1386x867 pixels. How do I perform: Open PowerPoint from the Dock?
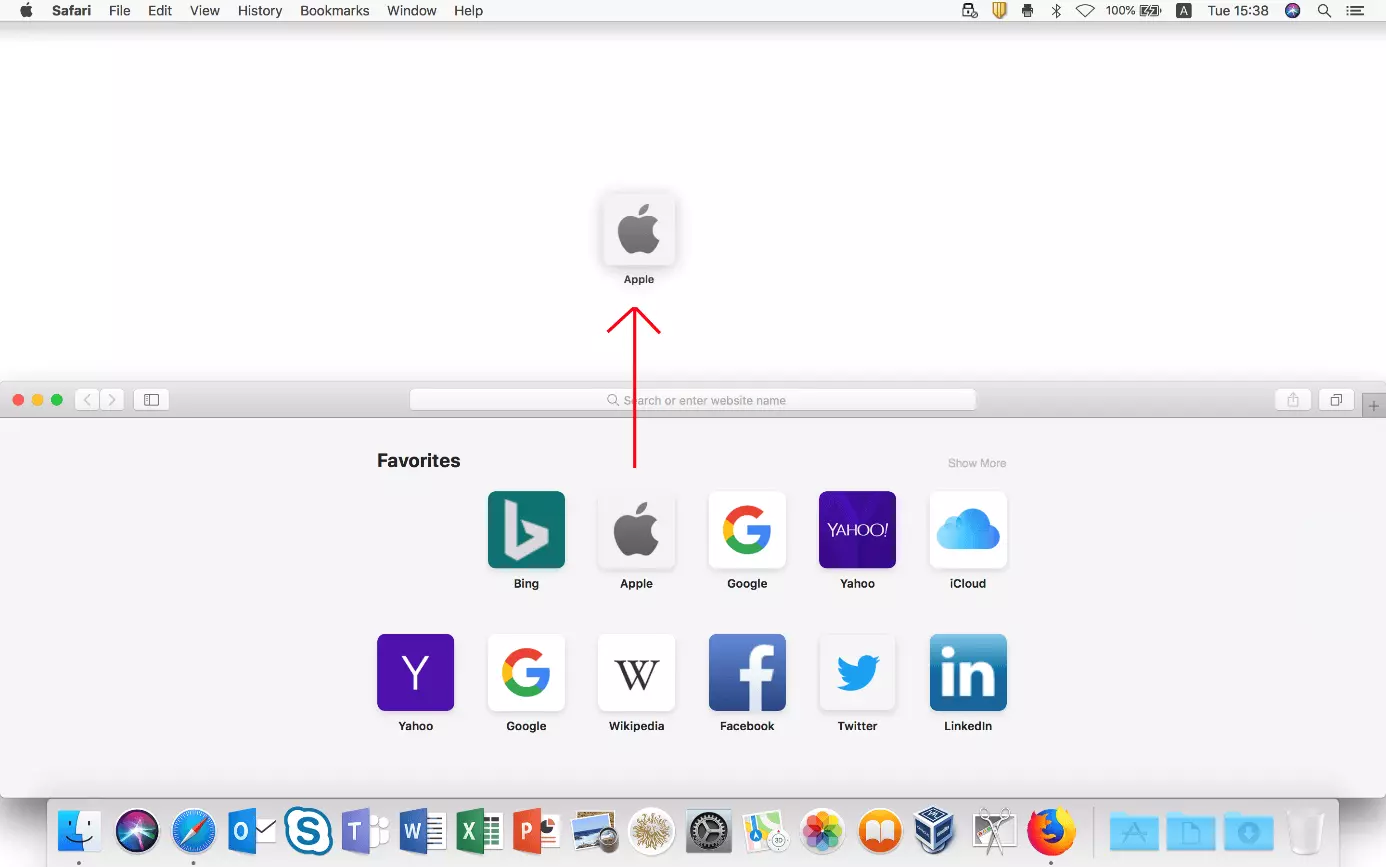pos(537,831)
